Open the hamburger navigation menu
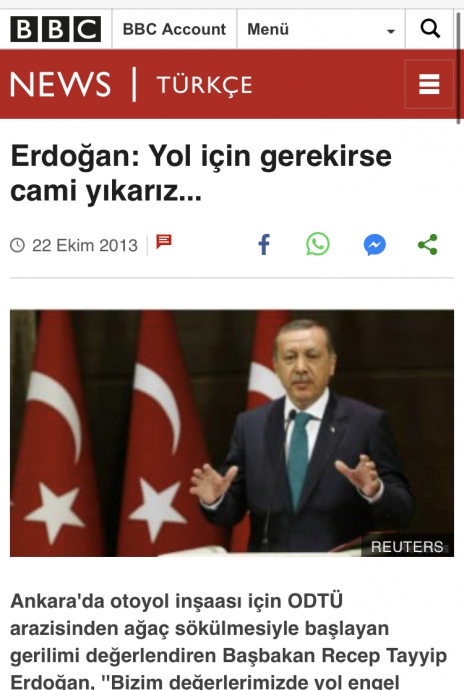Image resolution: width=464 pixels, height=690 pixels. click(429, 84)
